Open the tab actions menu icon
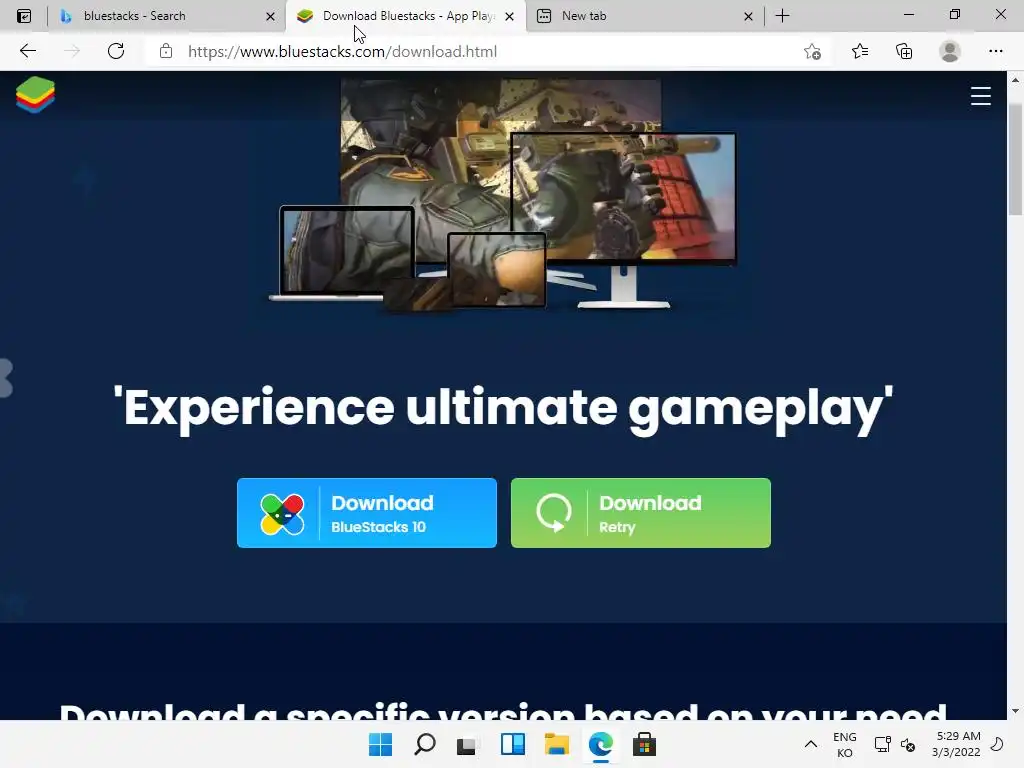Image resolution: width=1024 pixels, height=768 pixels. click(24, 16)
